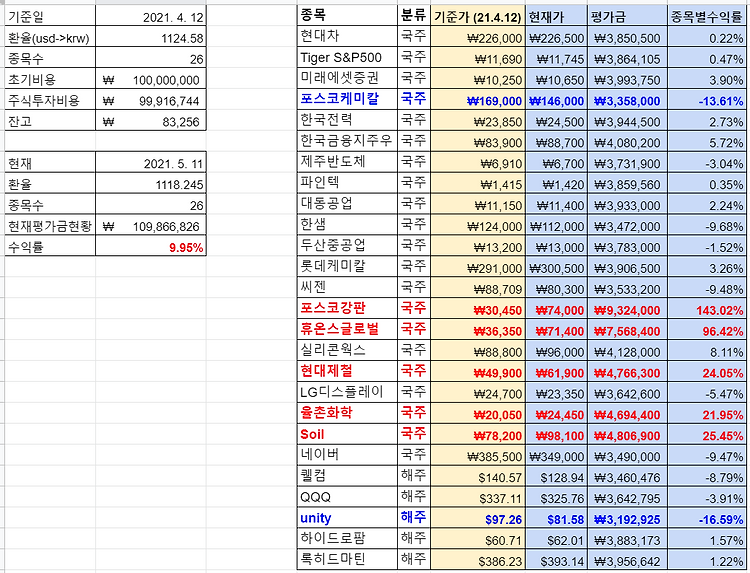The height and width of the screenshot is (573, 750).
Task: Click the red 휴온스글로벌 cell
Action: 347,330
